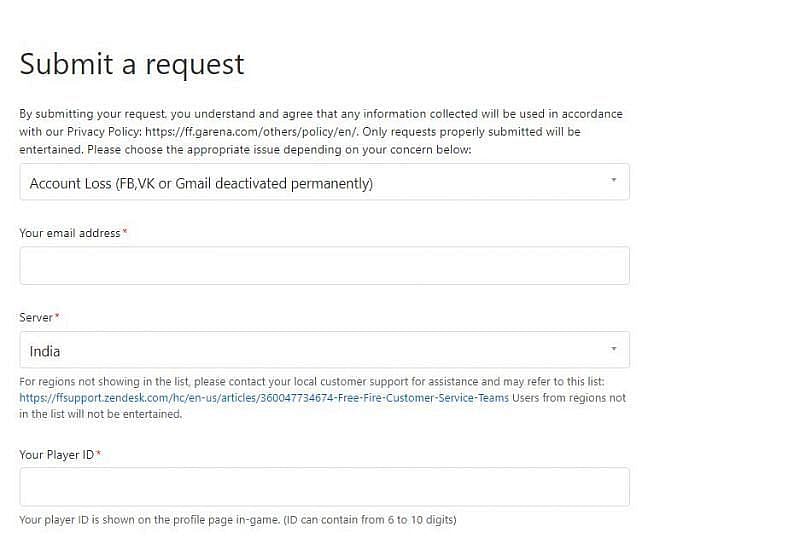Click the red asterisk beside Player ID
800x544 pixels.
click(99, 455)
